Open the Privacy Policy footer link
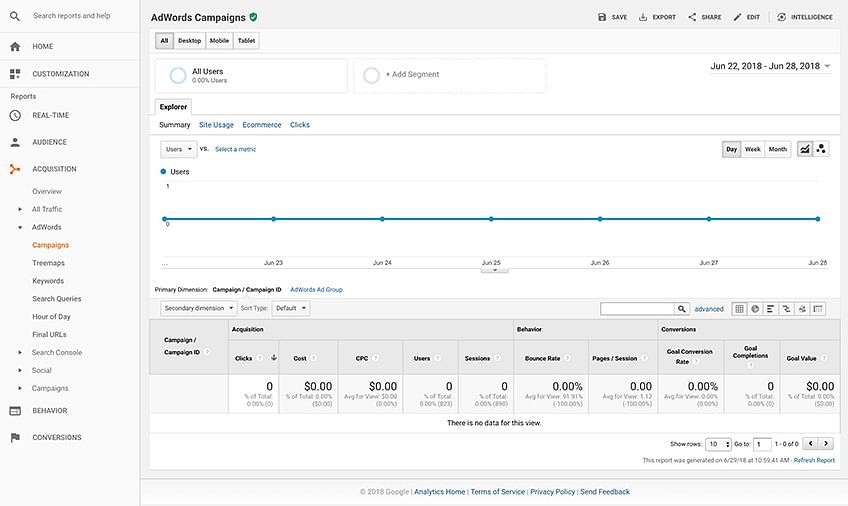The height and width of the screenshot is (506, 848). pyautogui.click(x=552, y=492)
